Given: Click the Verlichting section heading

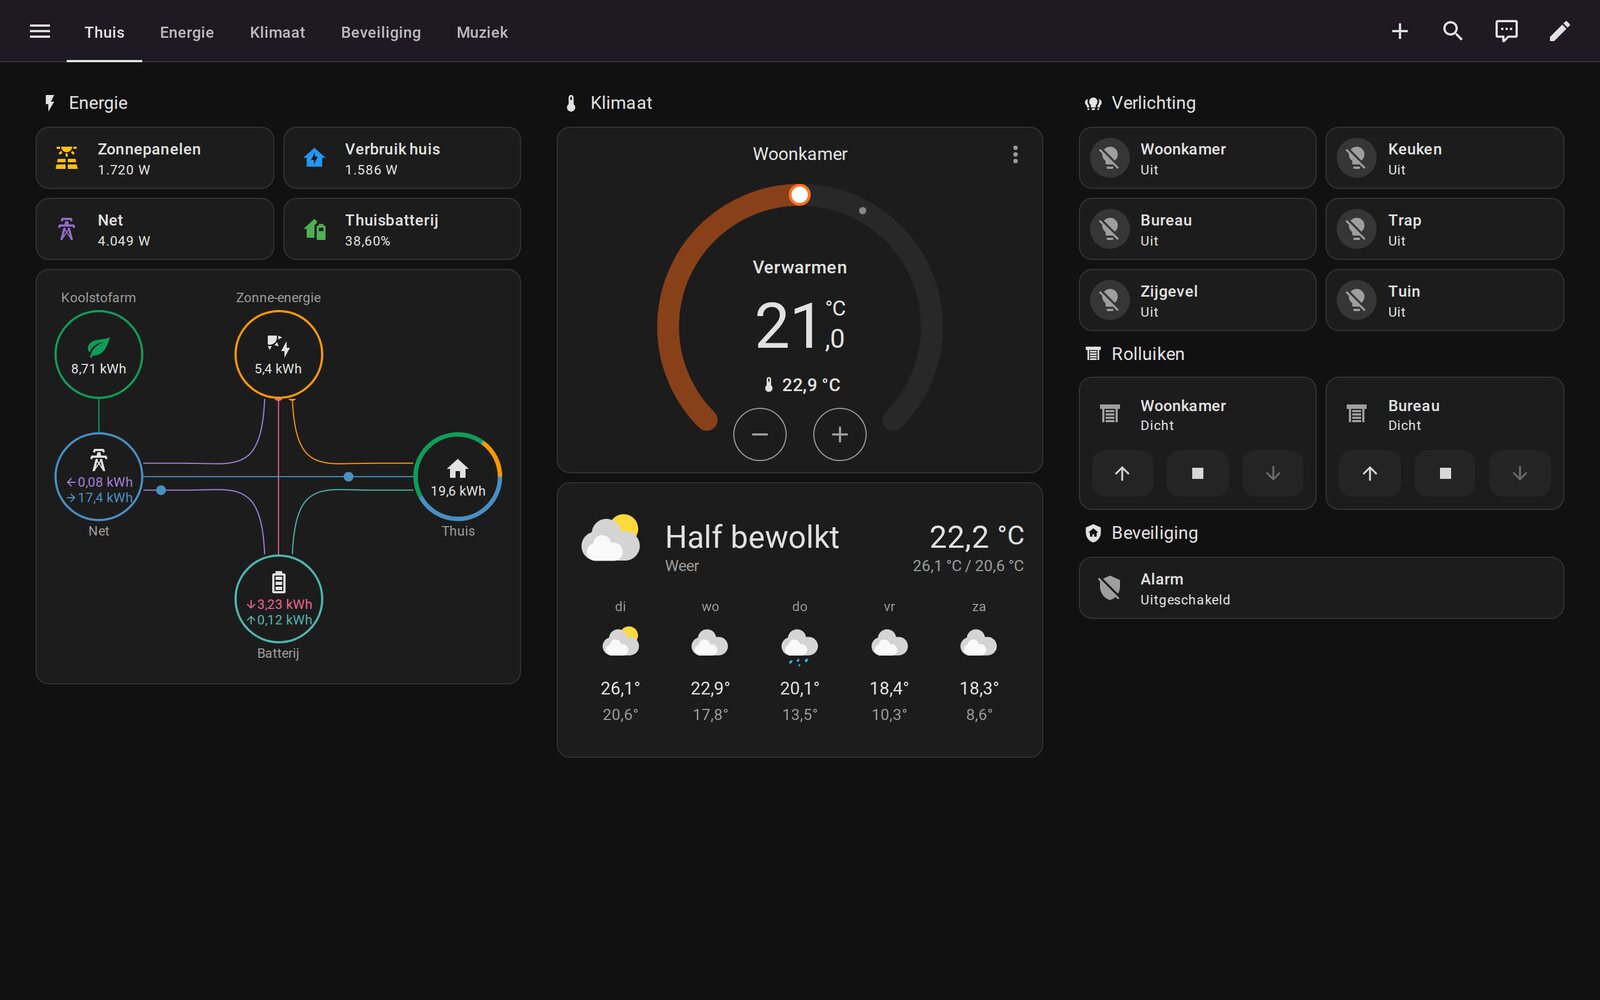Looking at the screenshot, I should (x=1153, y=103).
